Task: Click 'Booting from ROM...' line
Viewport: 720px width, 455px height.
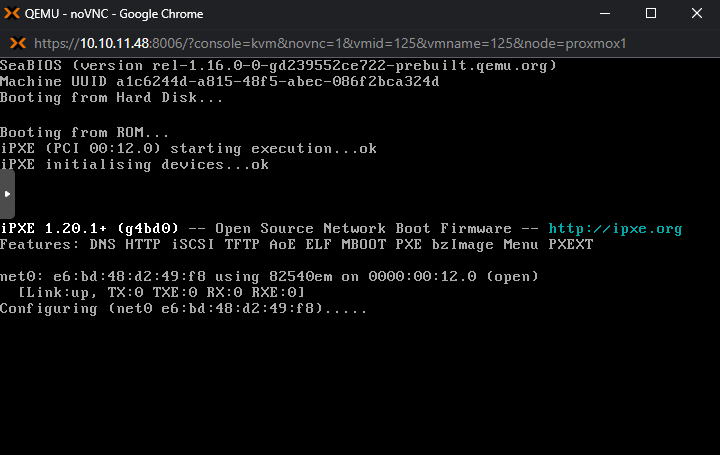Action: pos(84,132)
